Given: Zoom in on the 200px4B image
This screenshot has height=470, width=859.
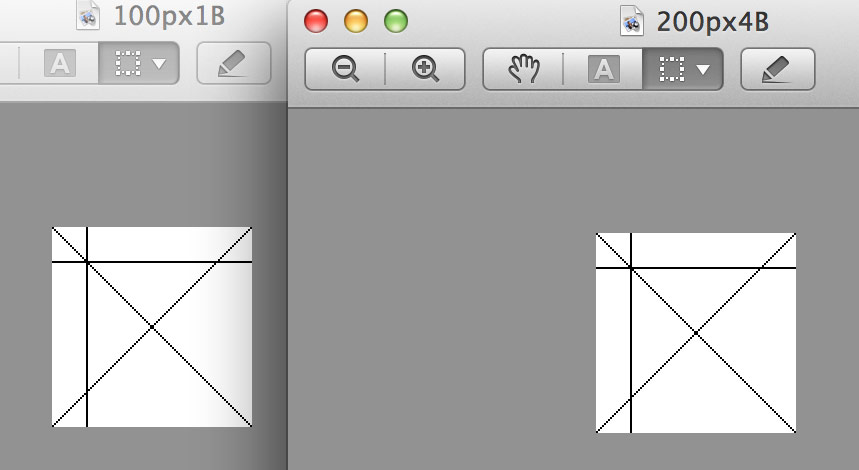Looking at the screenshot, I should [425, 69].
